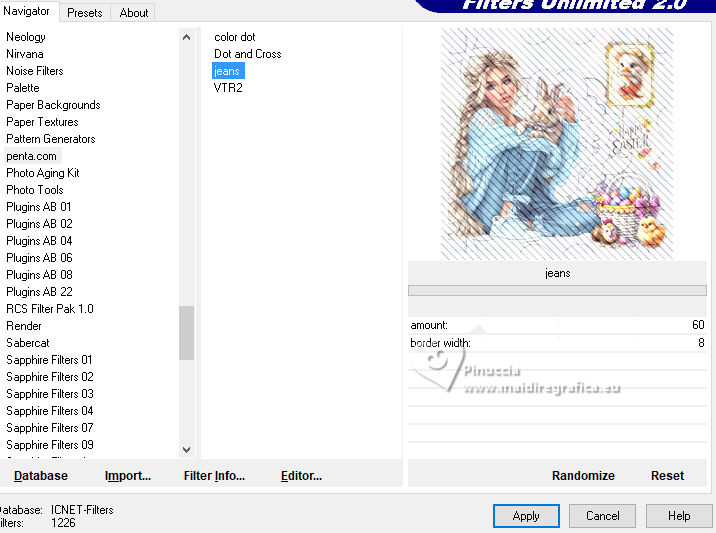The width and height of the screenshot is (716, 533).
Task: Select the jeans filter
Action: 228,71
